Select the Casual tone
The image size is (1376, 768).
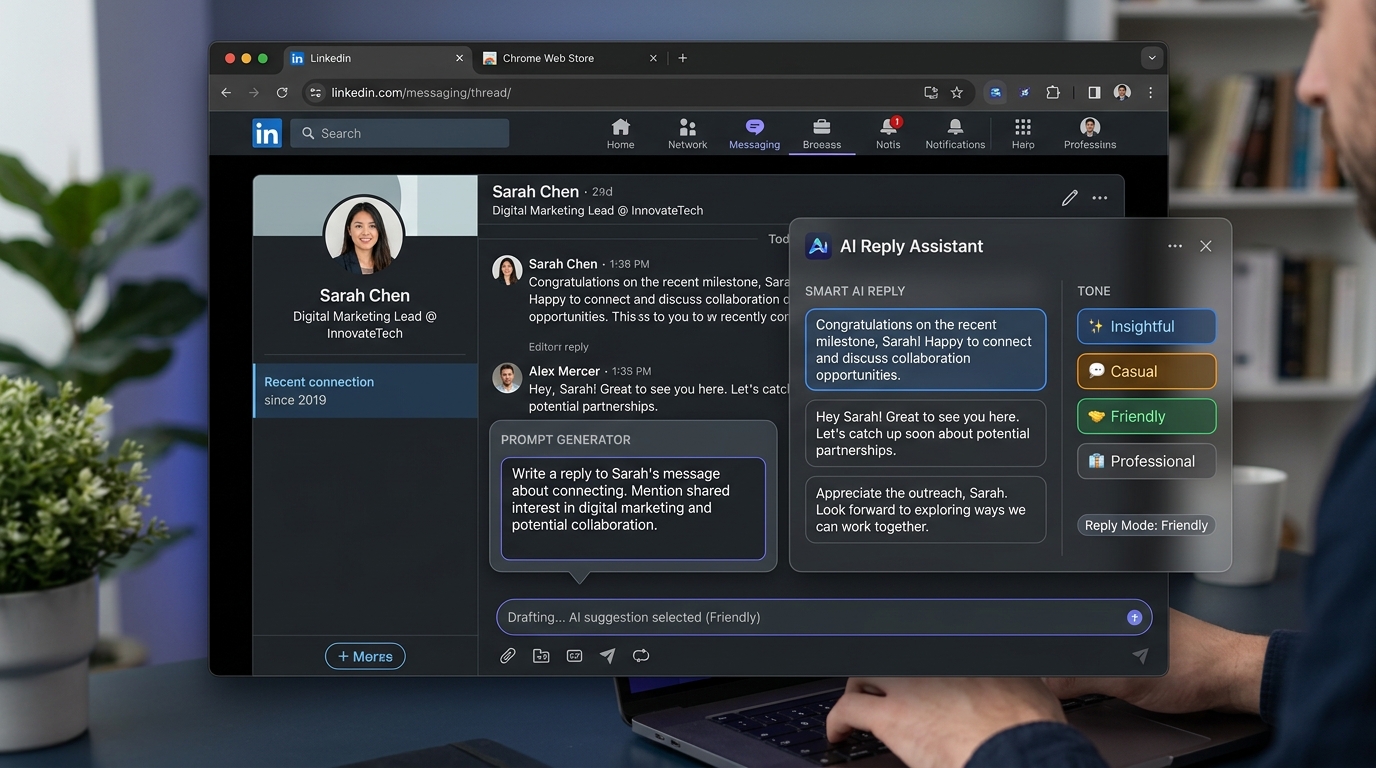1146,371
